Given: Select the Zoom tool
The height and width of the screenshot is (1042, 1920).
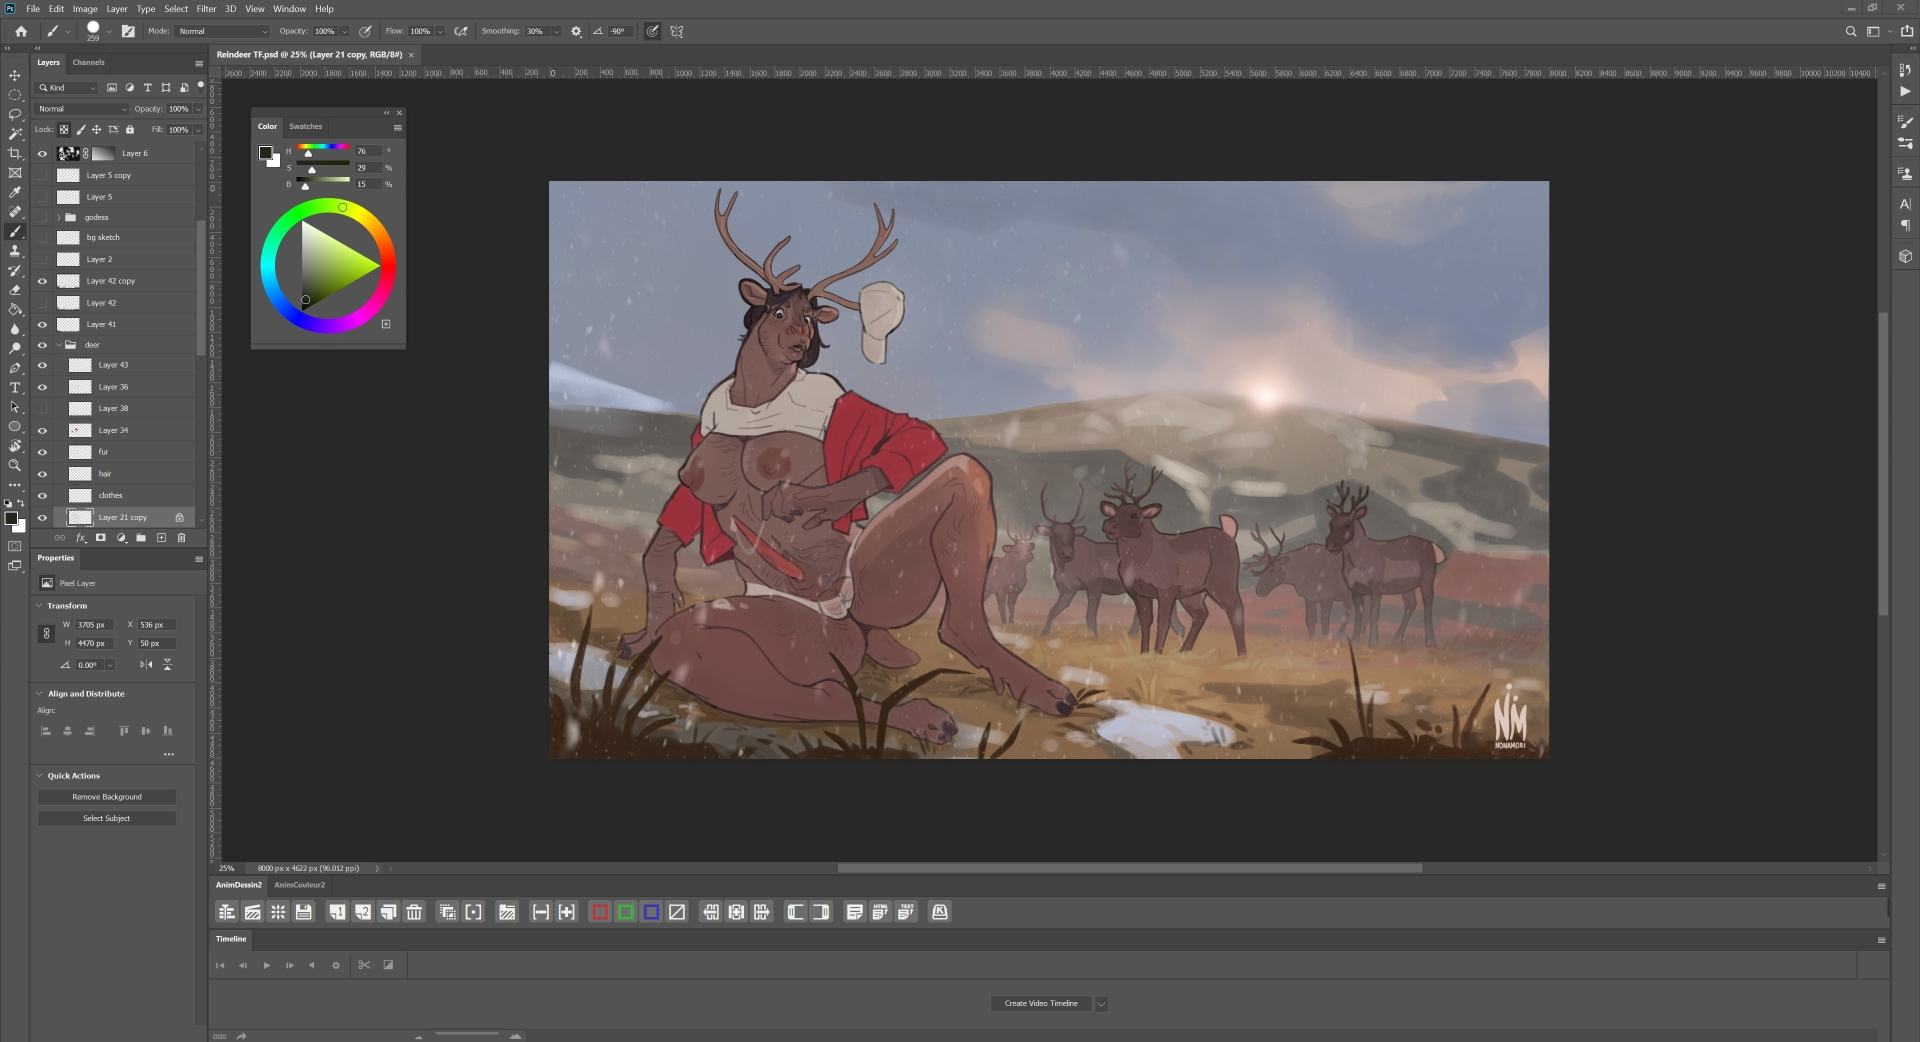Looking at the screenshot, I should pos(15,466).
